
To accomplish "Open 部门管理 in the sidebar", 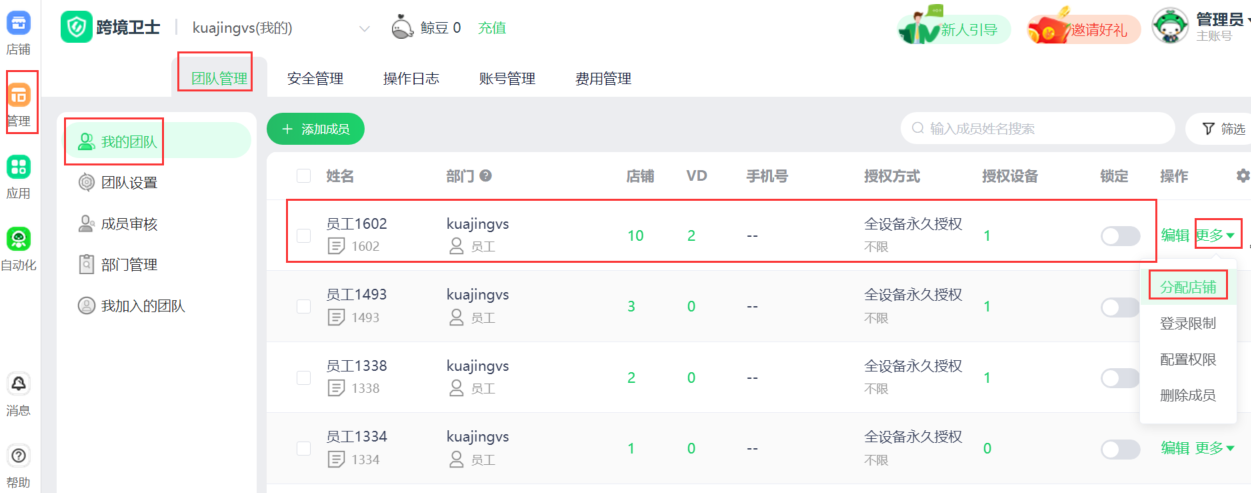I will click(x=129, y=265).
